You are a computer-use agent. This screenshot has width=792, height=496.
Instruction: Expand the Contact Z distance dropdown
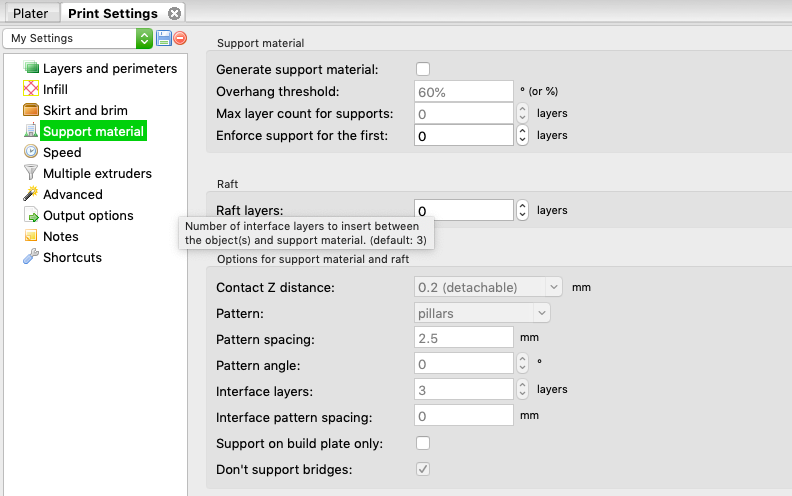pos(488,287)
